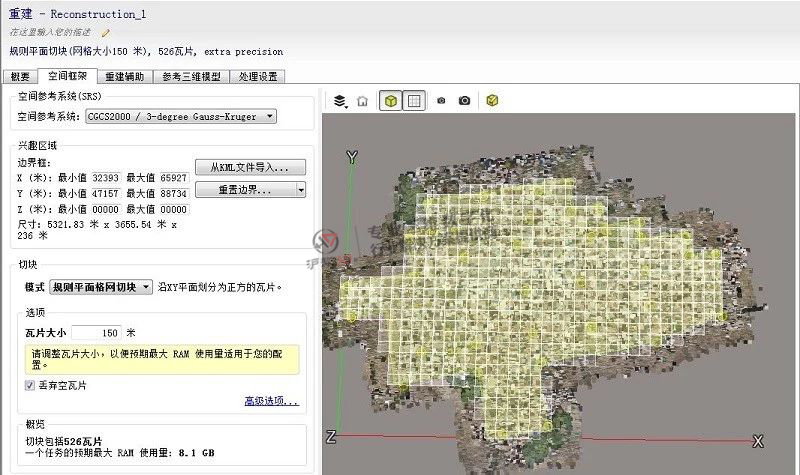Click the Y maximum value field 88734
The width and height of the screenshot is (800, 475).
[173, 194]
